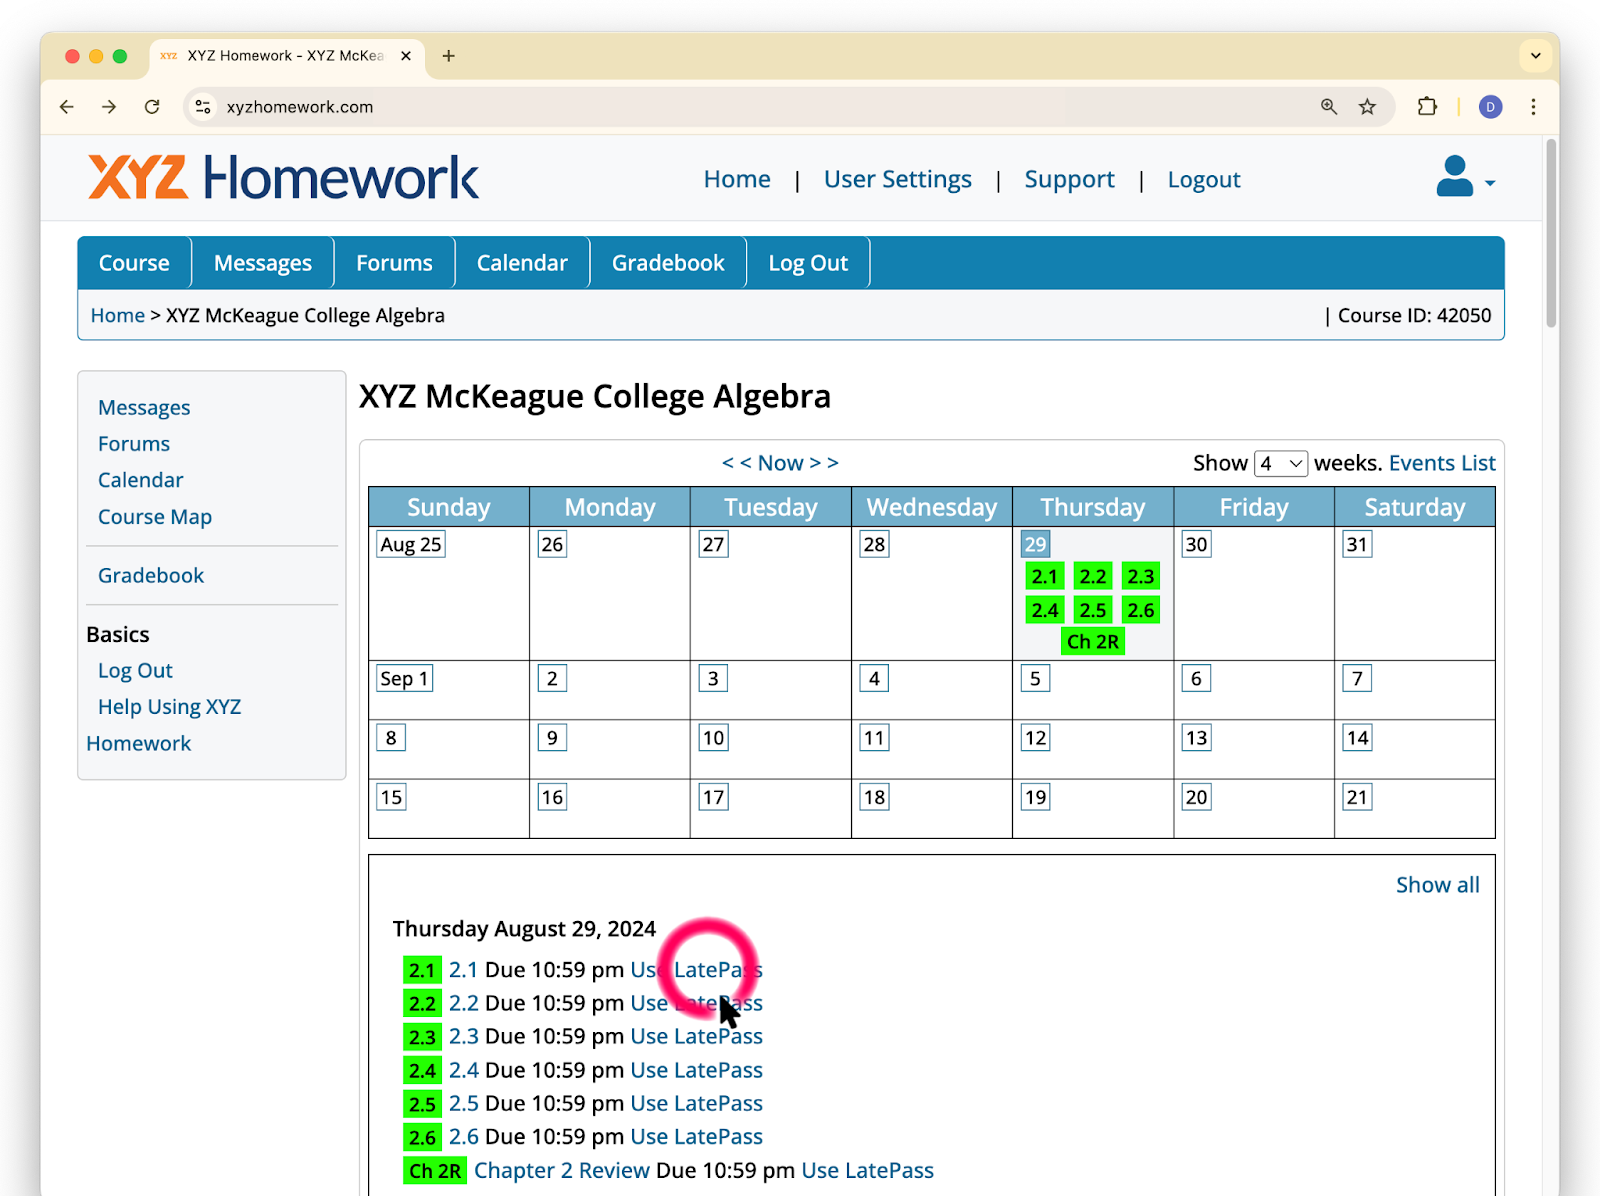Screen dimensions: 1600x1196
Task: Go to Home in top navigation
Action: pos(737,180)
